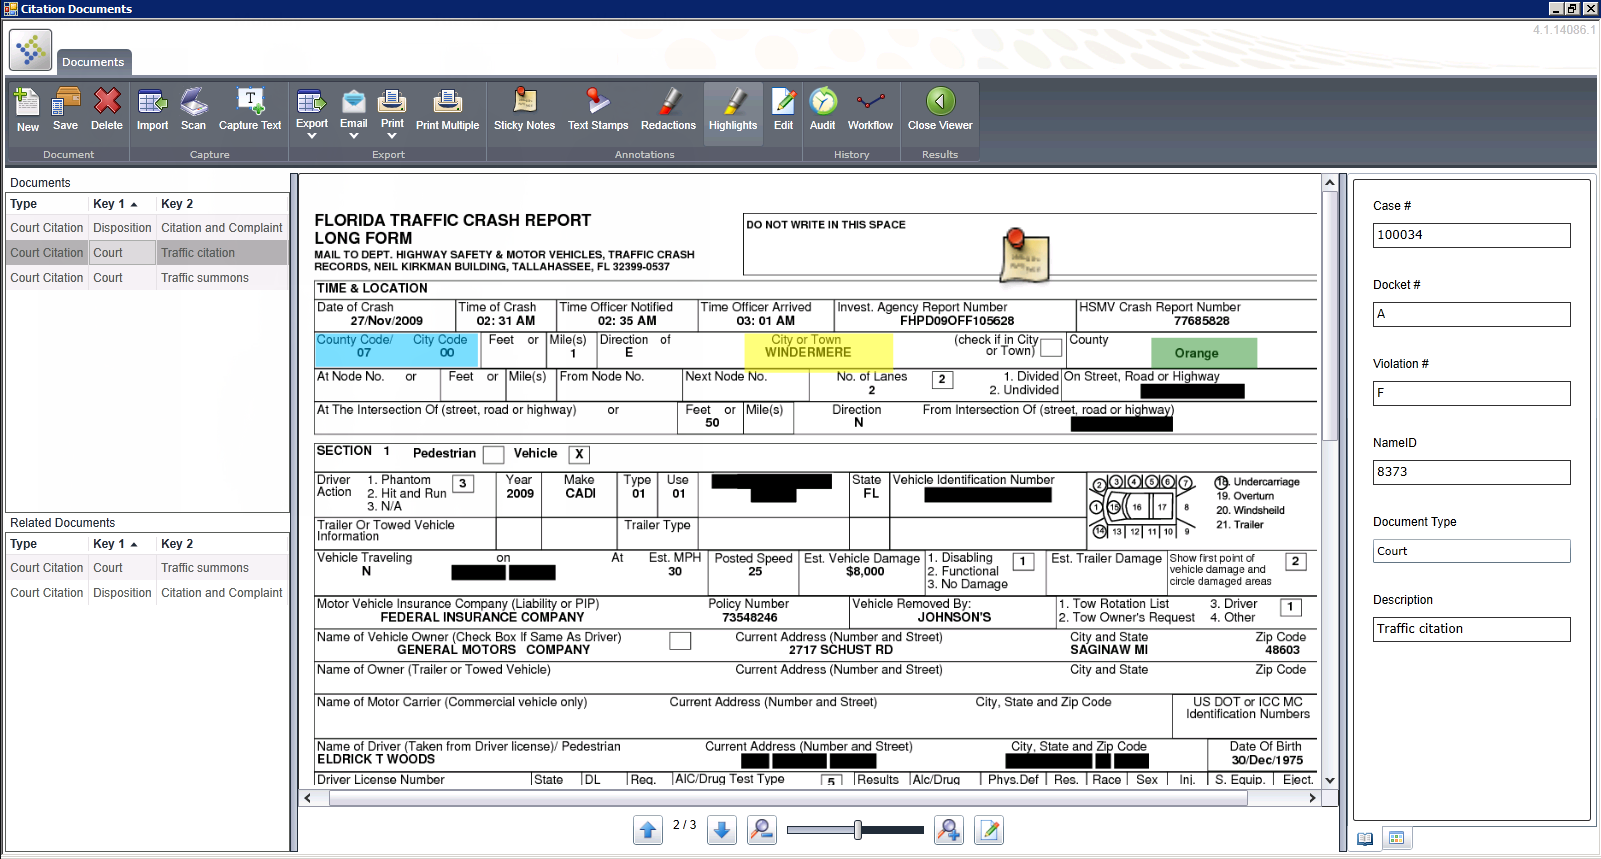Tick the Same As Driver checkbox
1601x859 pixels.
[680, 641]
